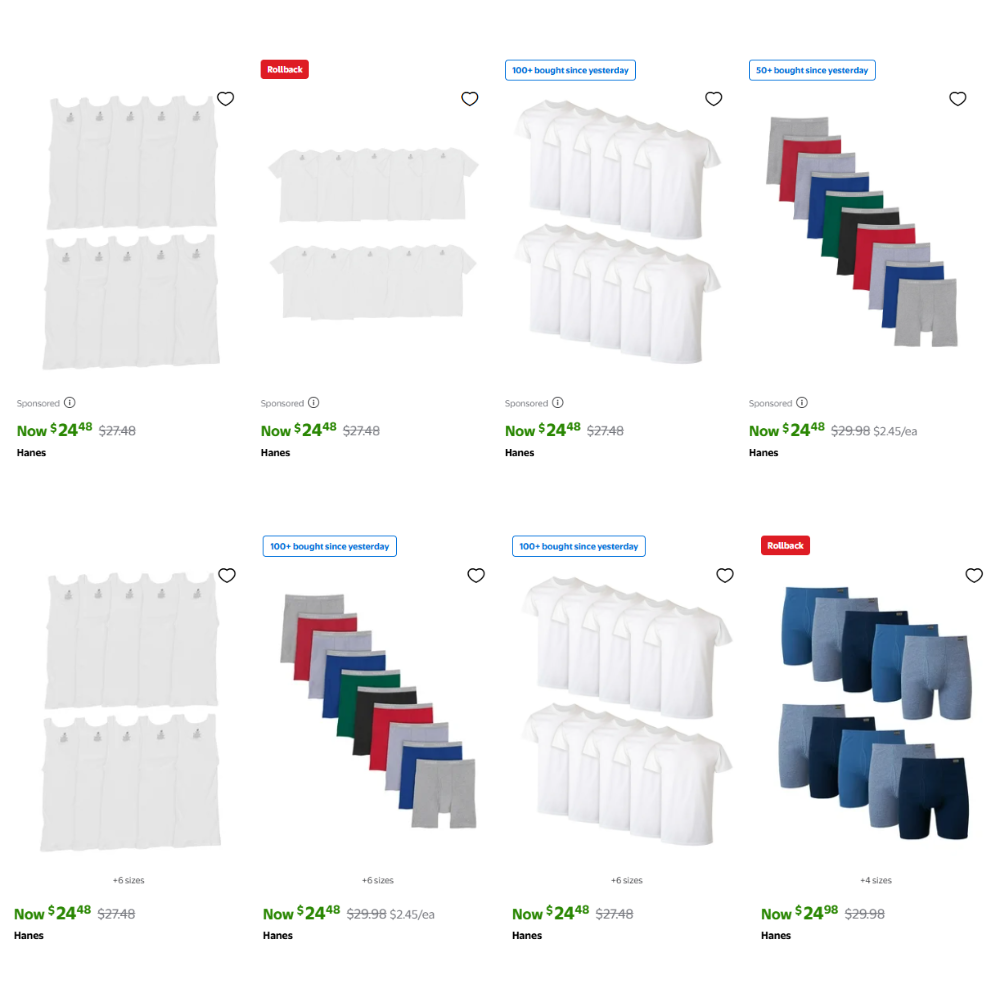Open info icon beside first Sponsored label
Viewport: 1000px width, 1000px height.
pos(70,402)
